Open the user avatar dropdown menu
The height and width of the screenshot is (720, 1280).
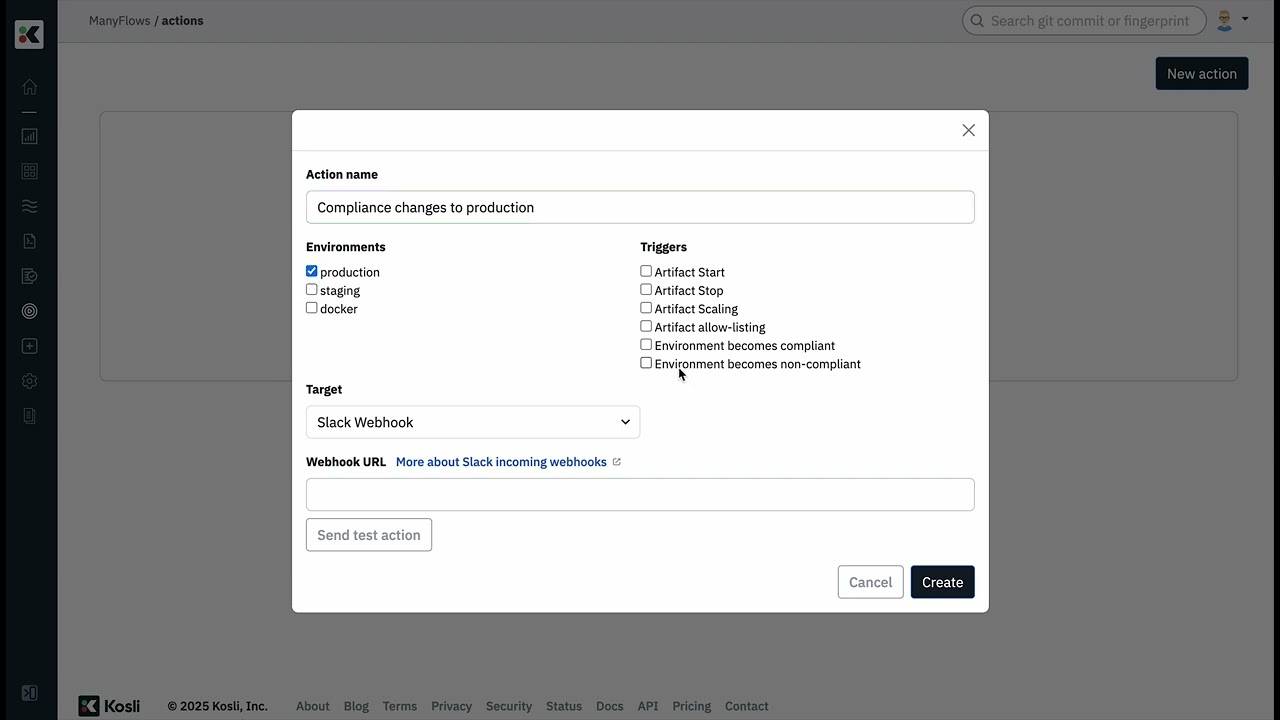coord(1232,20)
